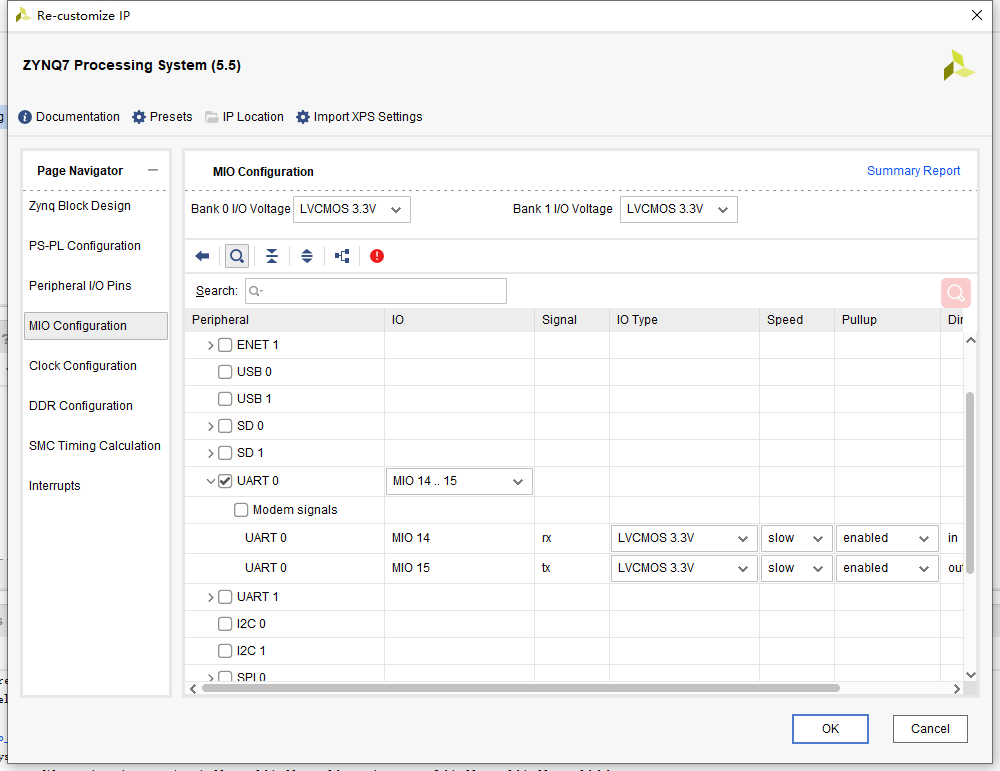Click the pink search icon at right

point(955,293)
